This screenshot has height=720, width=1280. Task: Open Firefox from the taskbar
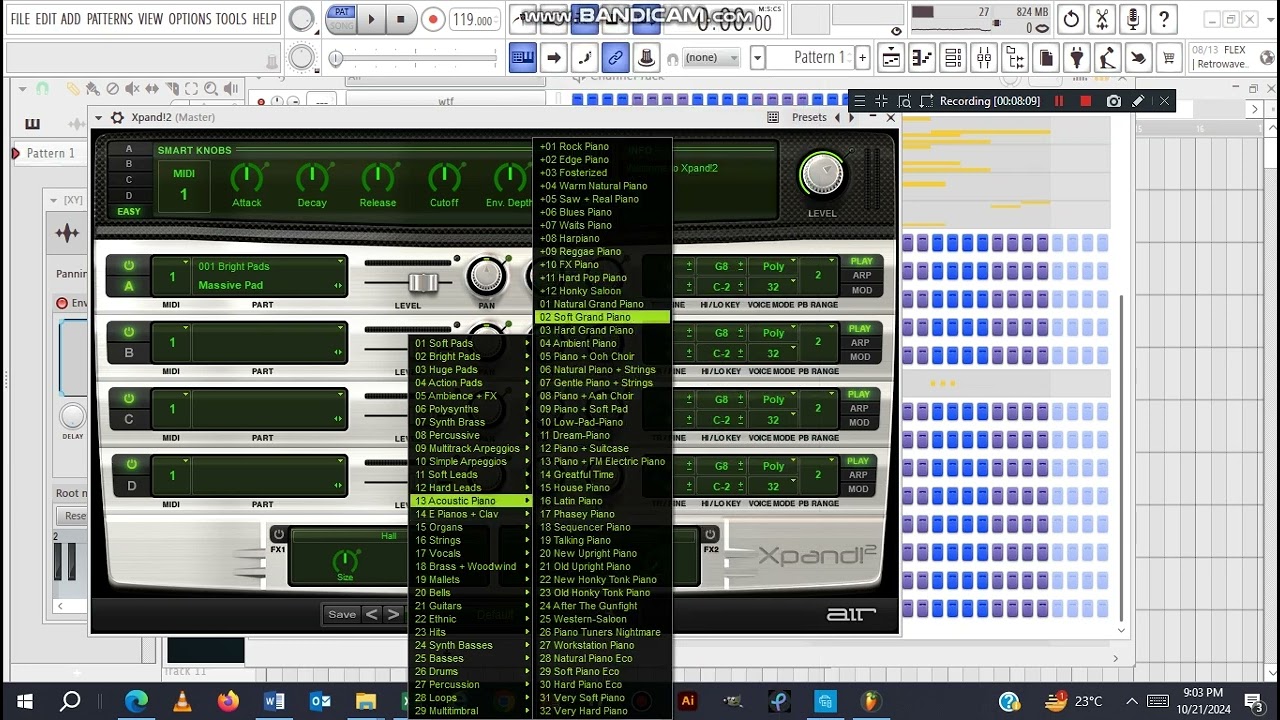click(x=228, y=701)
